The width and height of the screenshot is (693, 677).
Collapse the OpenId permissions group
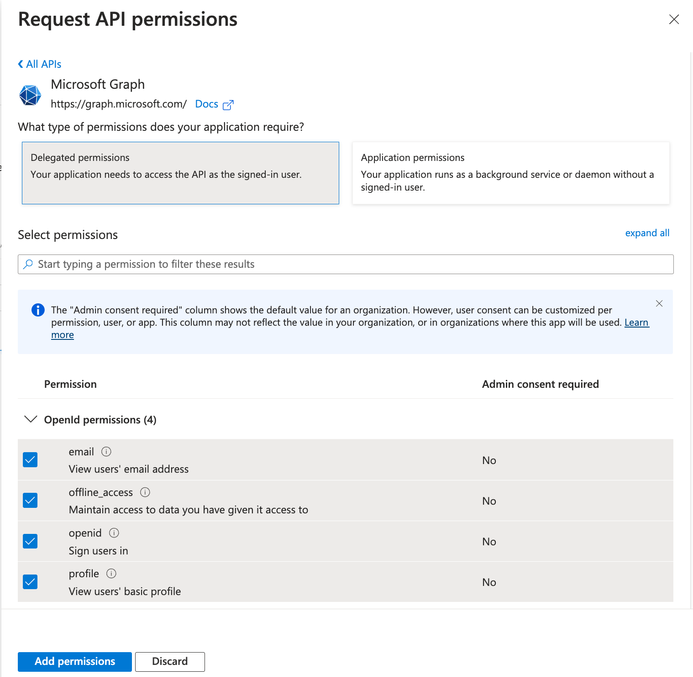coord(30,420)
